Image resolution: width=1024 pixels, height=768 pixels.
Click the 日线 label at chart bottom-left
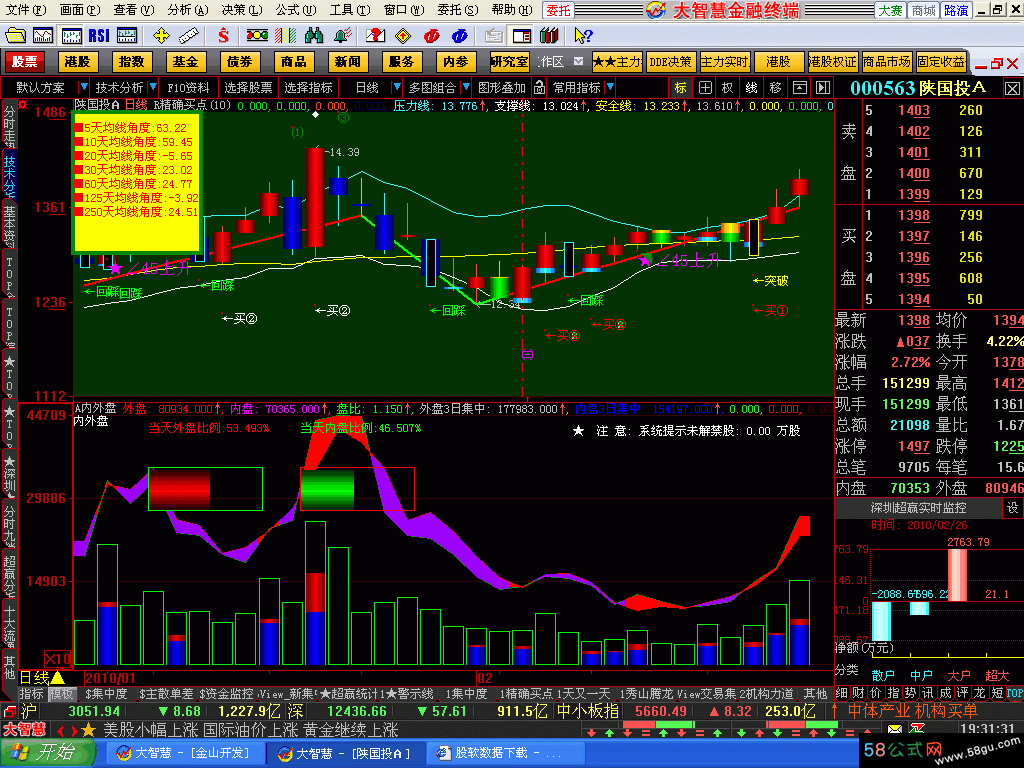point(34,678)
